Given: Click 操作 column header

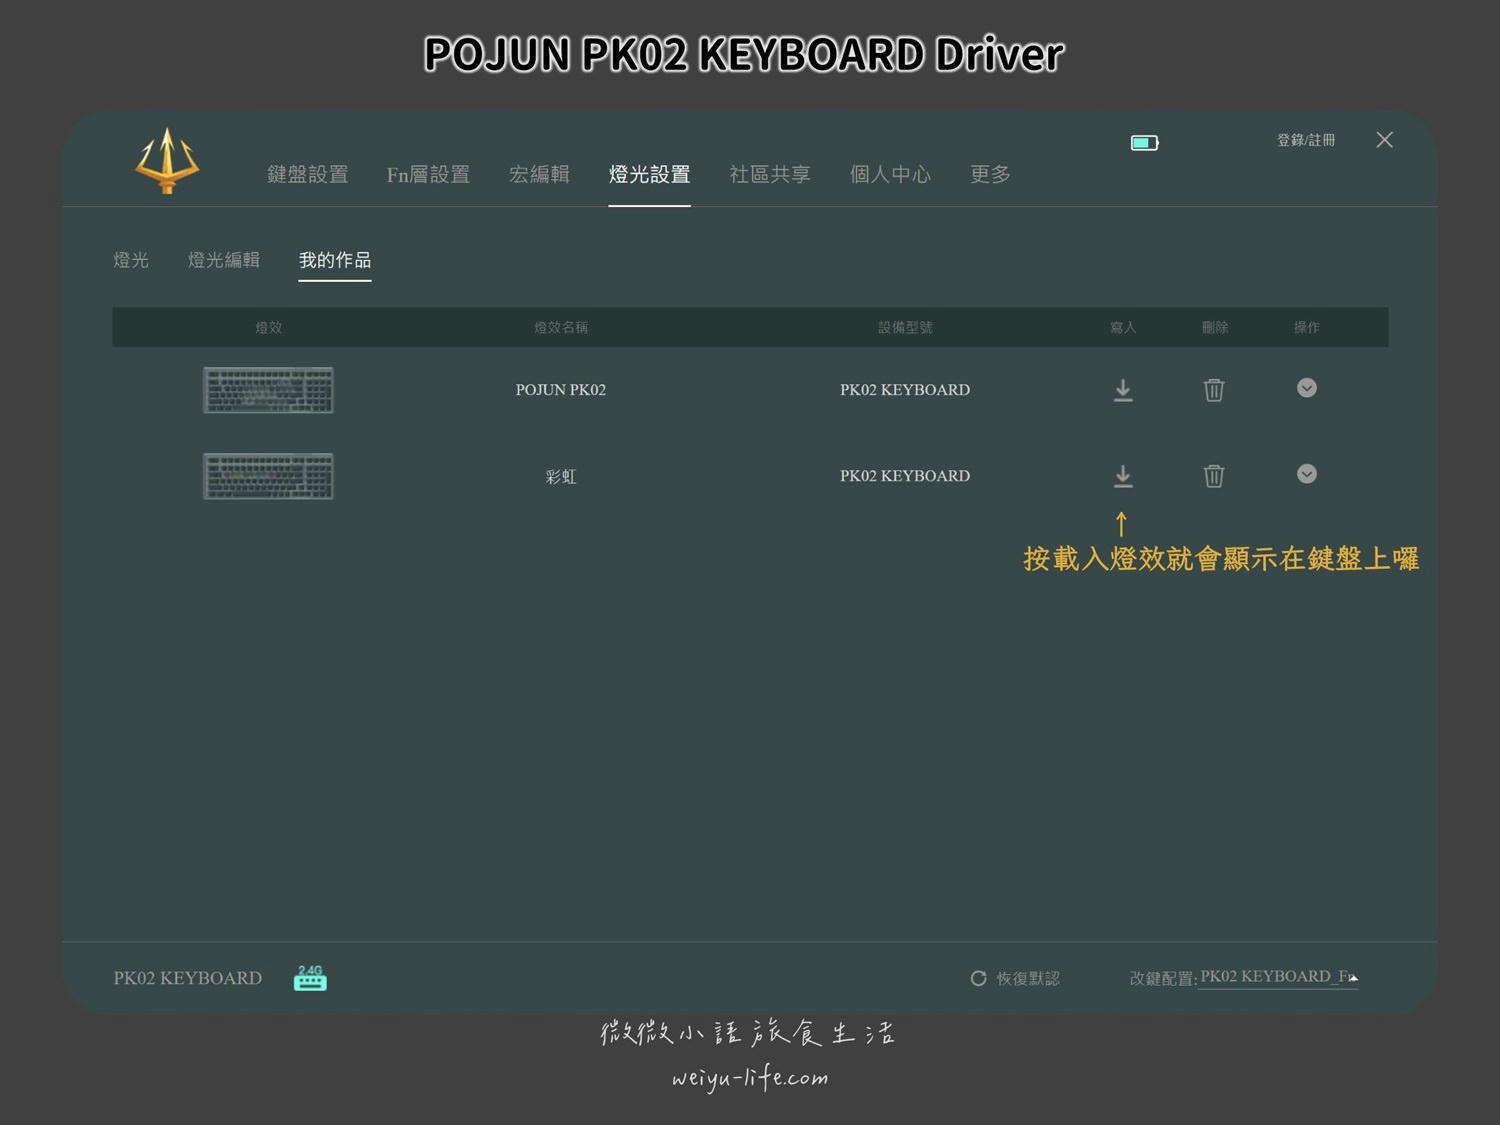Looking at the screenshot, I should click(x=1307, y=328).
